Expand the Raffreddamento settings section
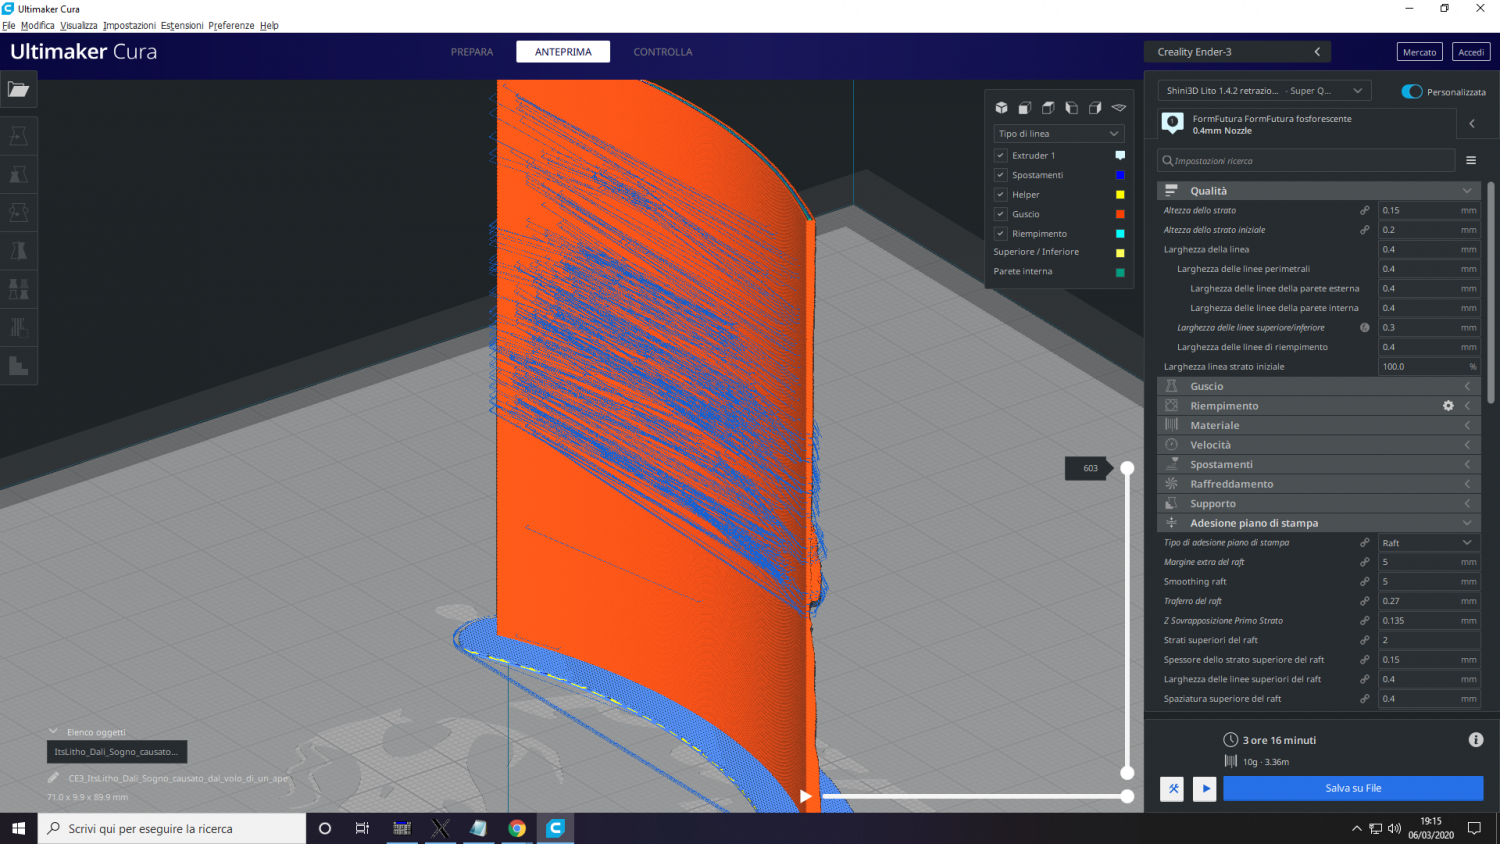Screen dimensions: 1500x844 point(1319,484)
